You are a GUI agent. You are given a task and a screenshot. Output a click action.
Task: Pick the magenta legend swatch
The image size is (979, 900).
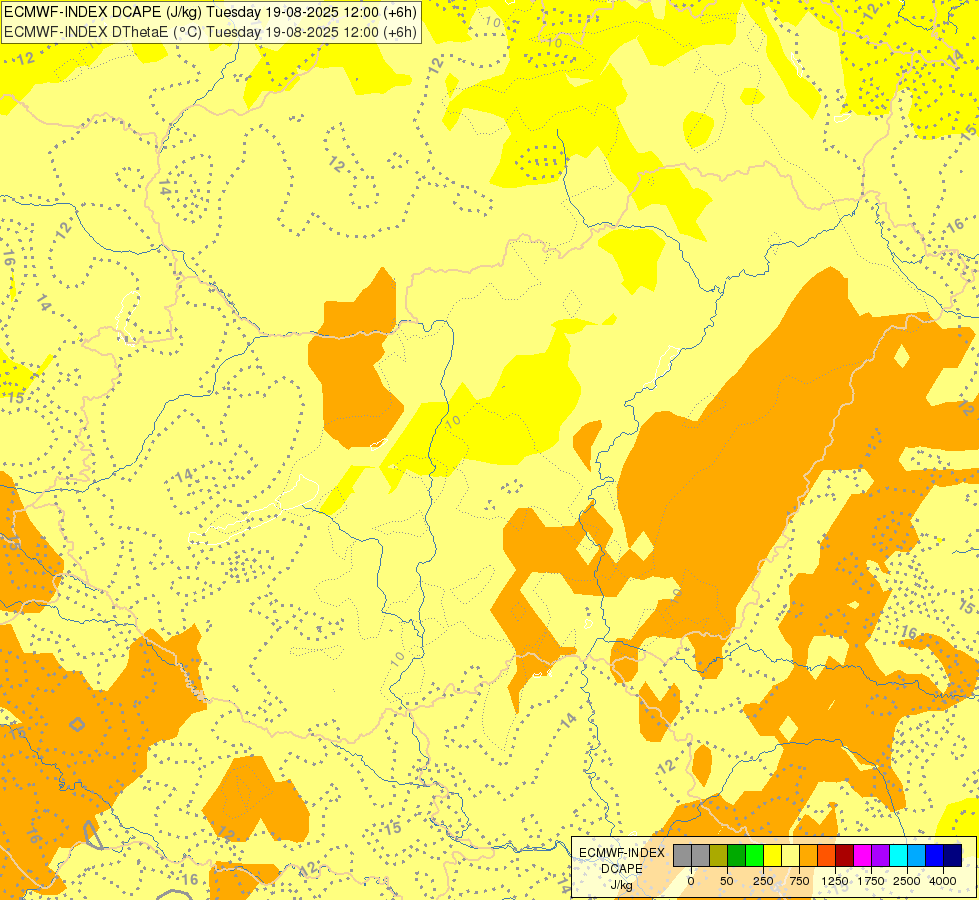tap(863, 856)
